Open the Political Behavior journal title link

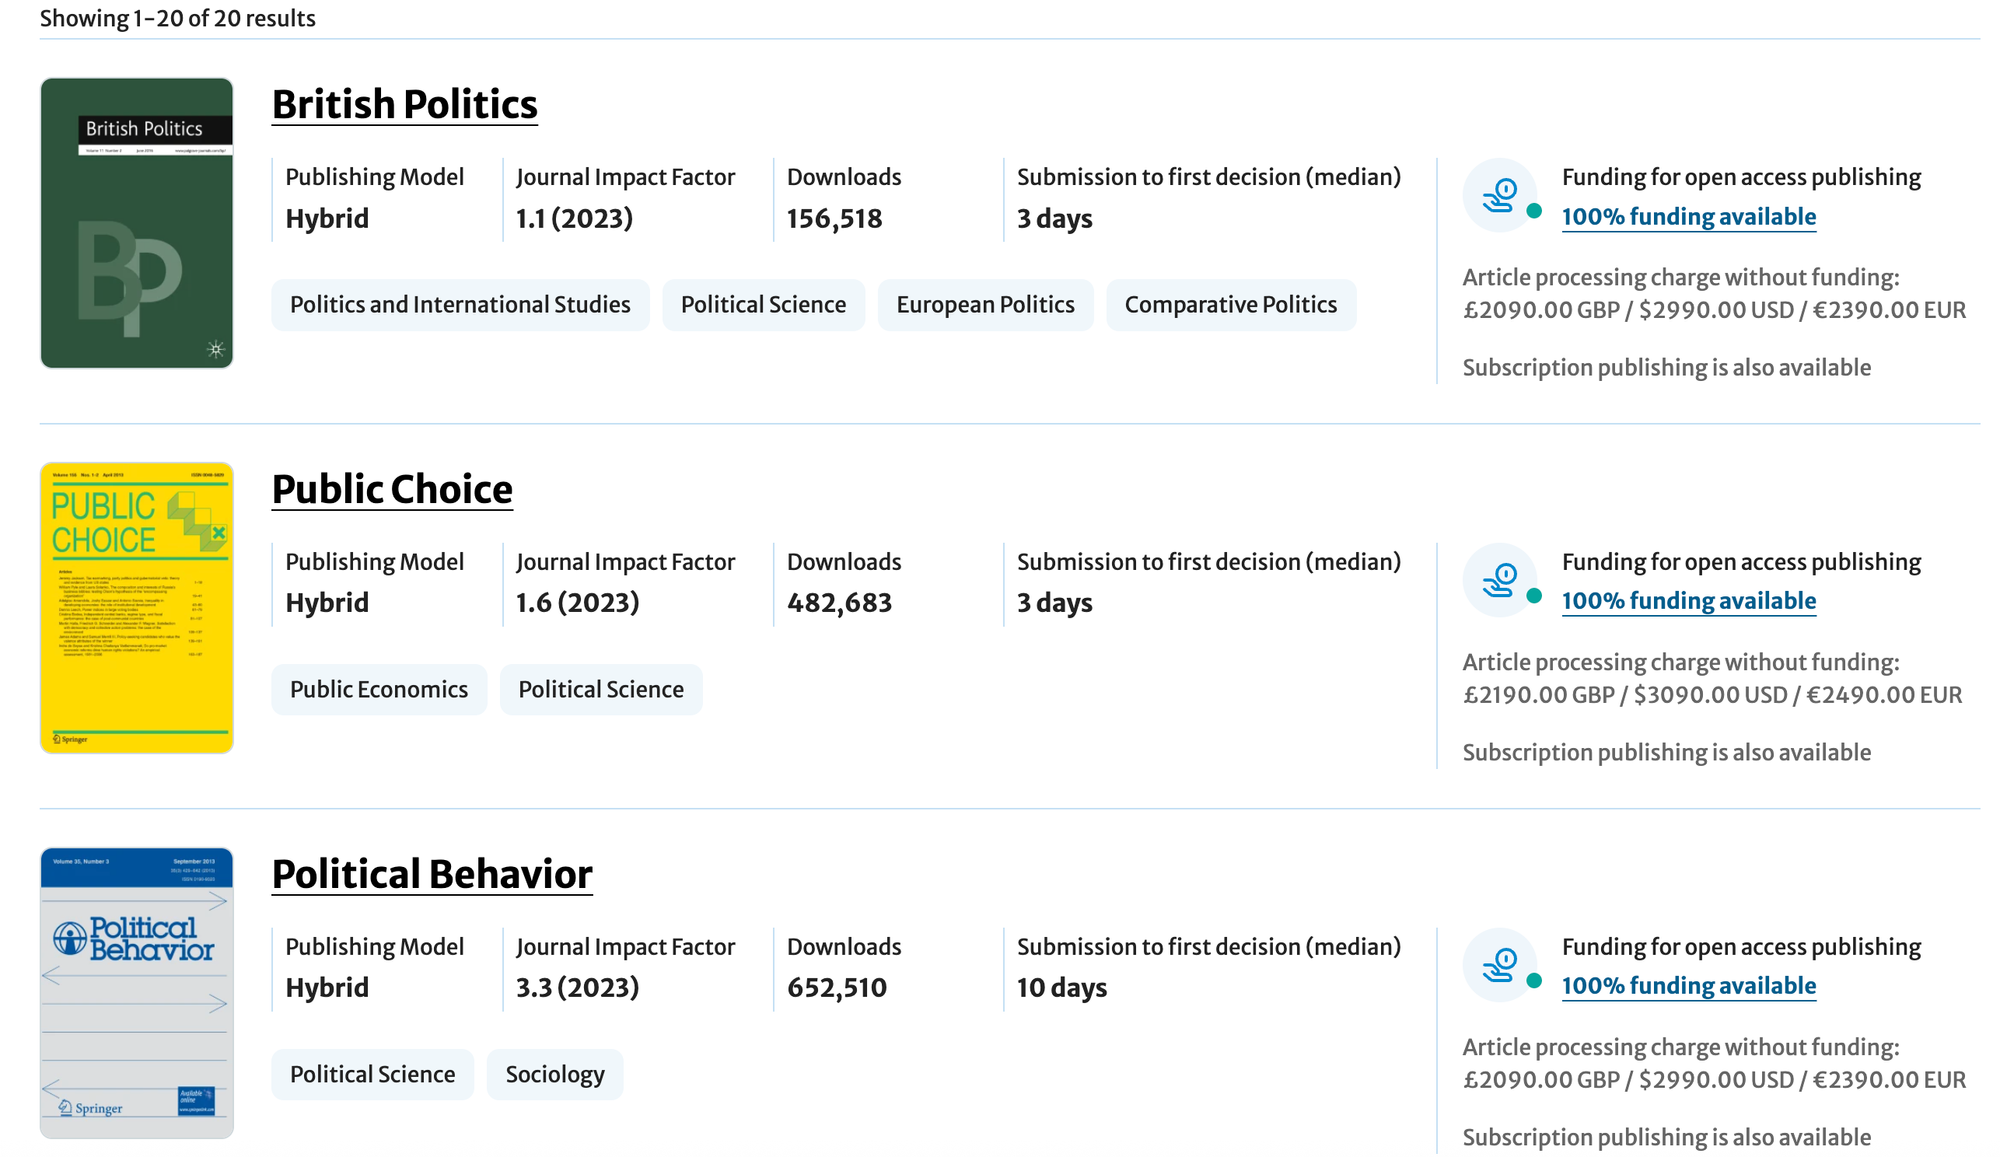pyautogui.click(x=432, y=875)
